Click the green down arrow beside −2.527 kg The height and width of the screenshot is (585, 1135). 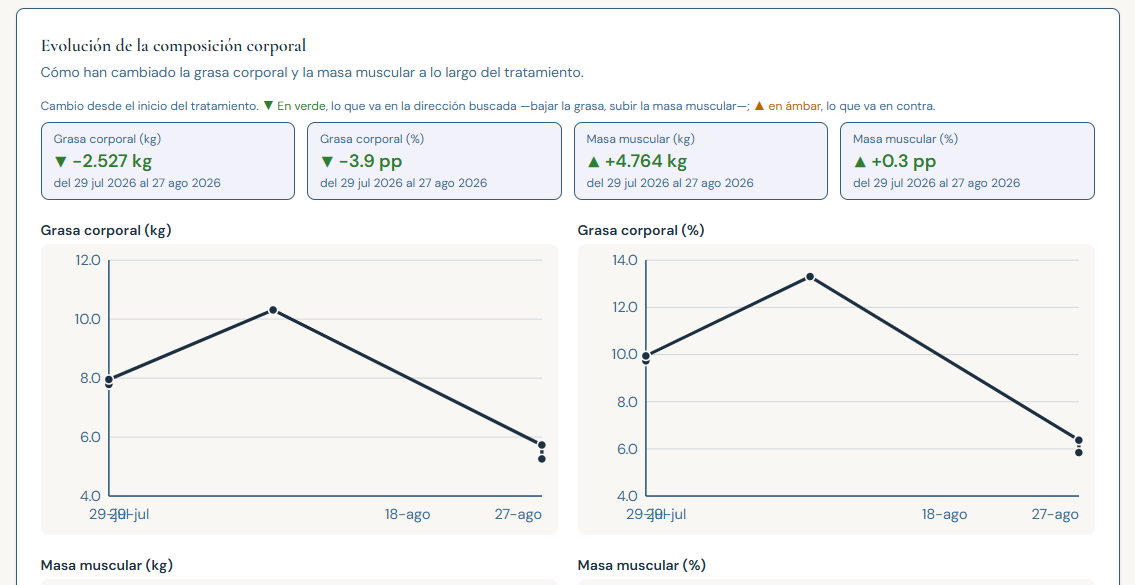(60, 161)
